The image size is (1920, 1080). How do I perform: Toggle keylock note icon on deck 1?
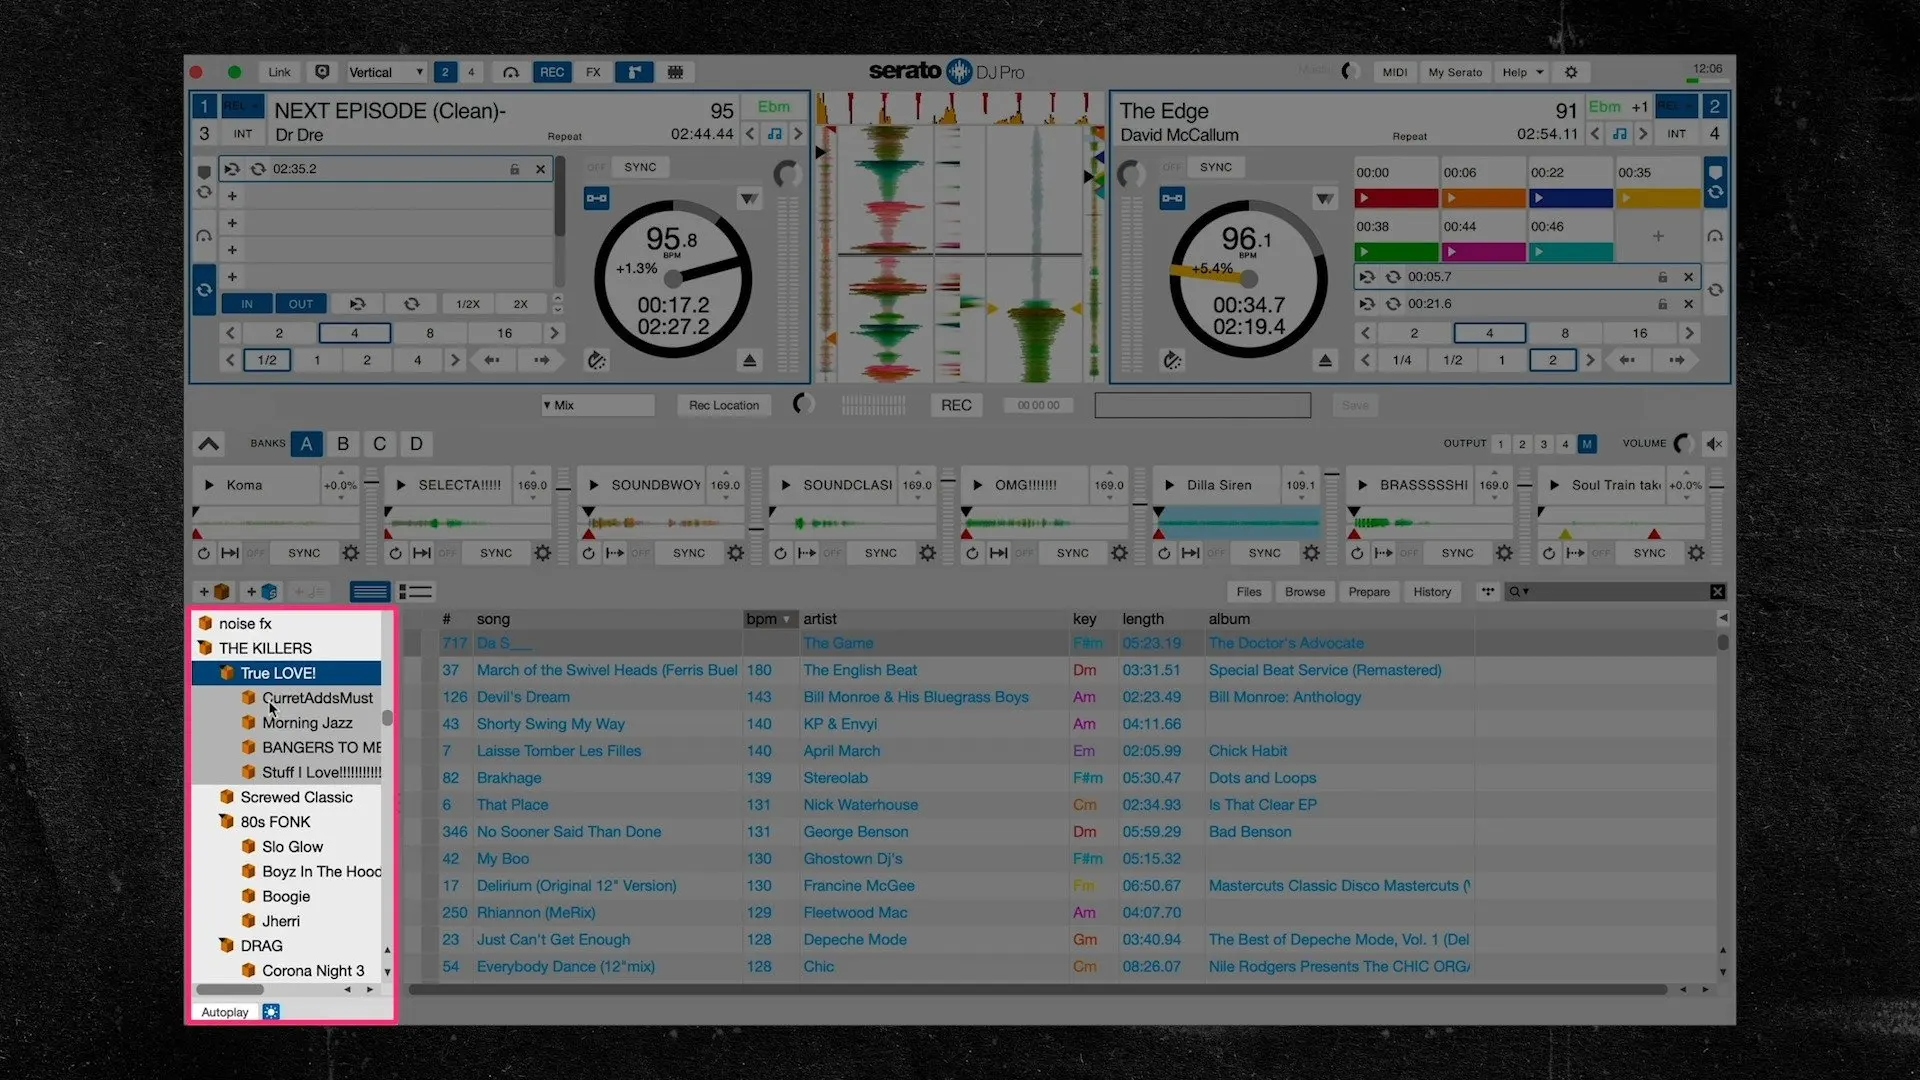coord(775,134)
